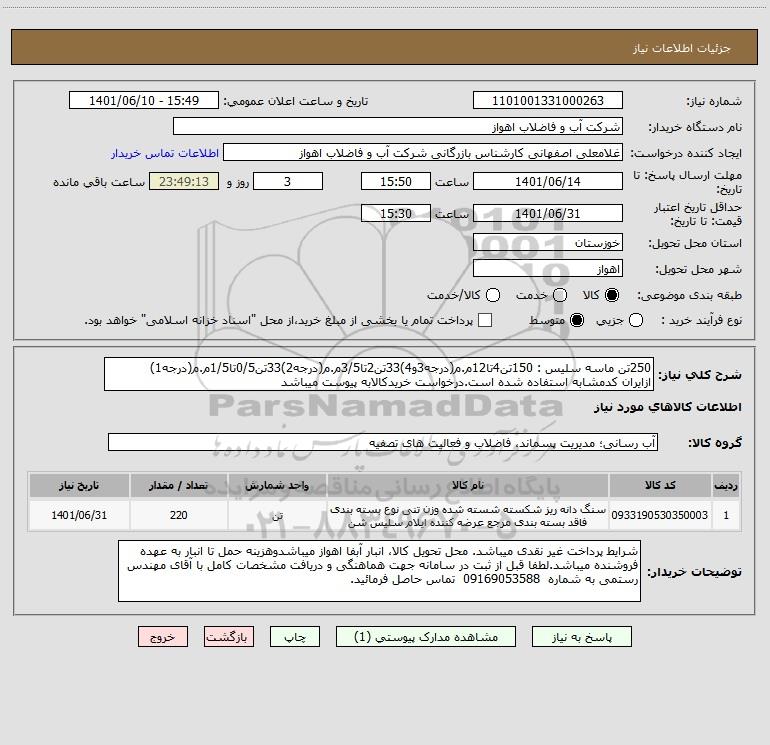Choose the جزیی purchase type radio
Screen dimensions: 770x745
coord(635,320)
